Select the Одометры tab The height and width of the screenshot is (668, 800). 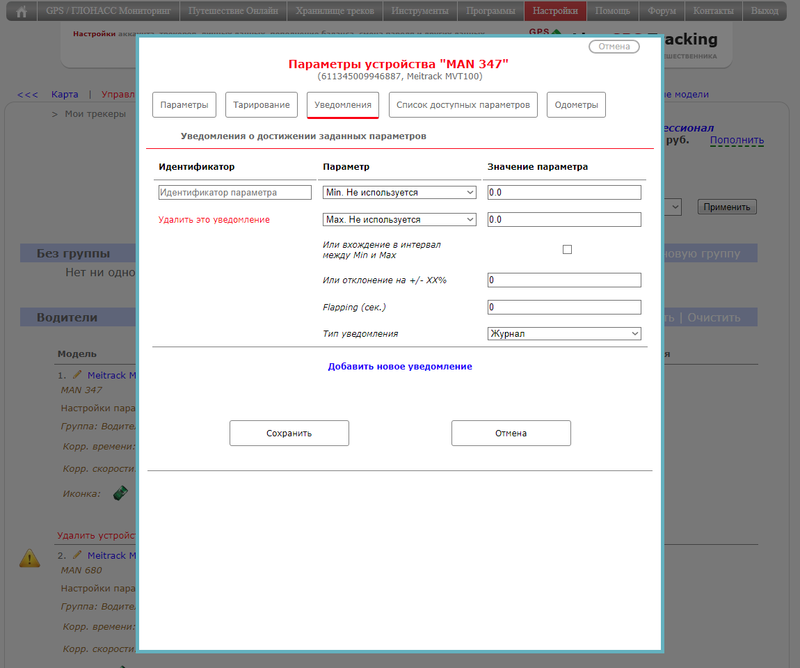pos(576,105)
